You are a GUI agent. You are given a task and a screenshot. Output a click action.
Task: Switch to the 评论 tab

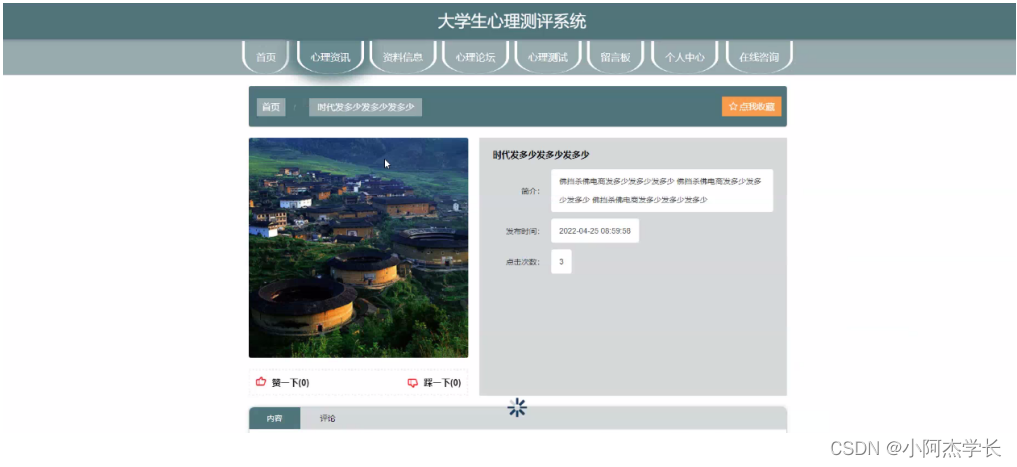coord(328,418)
